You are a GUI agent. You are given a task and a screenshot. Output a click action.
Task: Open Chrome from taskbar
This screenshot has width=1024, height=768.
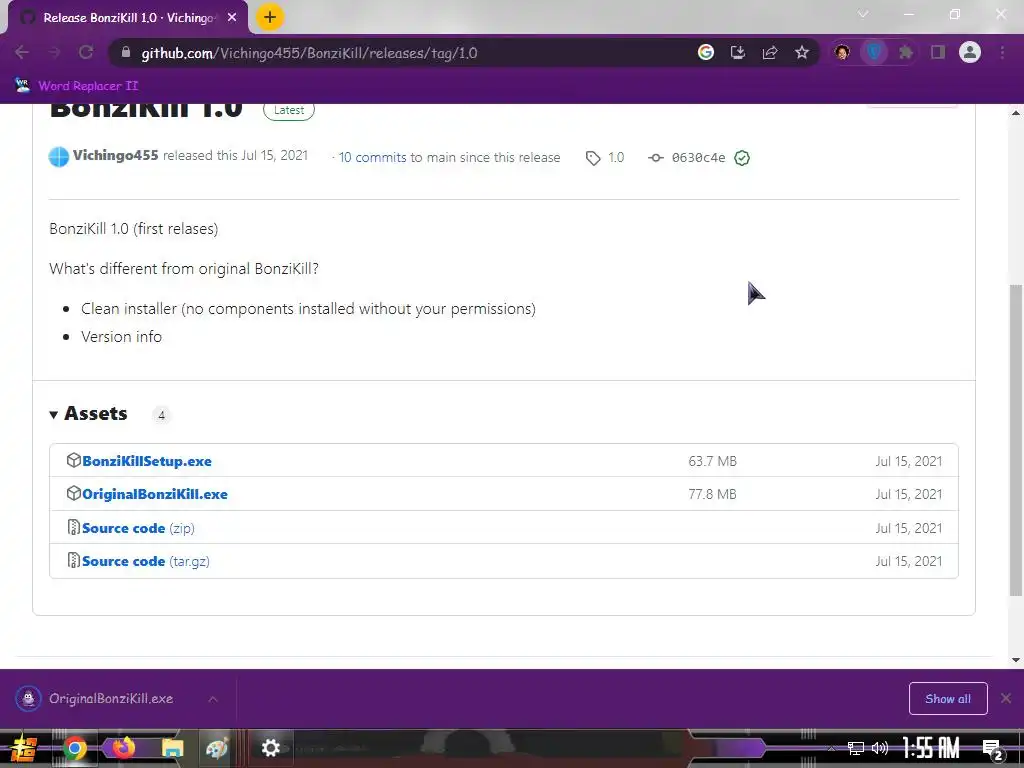click(74, 748)
